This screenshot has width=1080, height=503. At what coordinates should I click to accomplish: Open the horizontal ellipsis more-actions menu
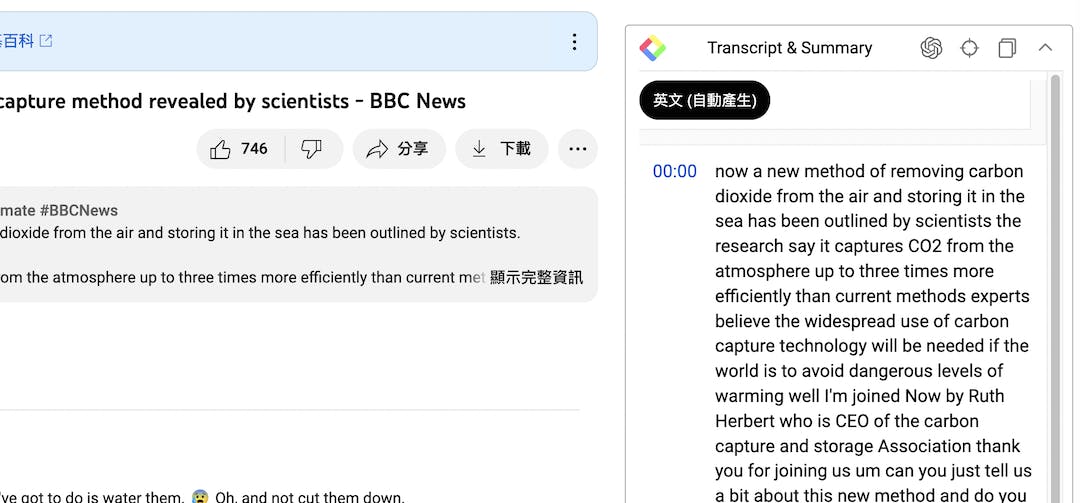point(577,149)
